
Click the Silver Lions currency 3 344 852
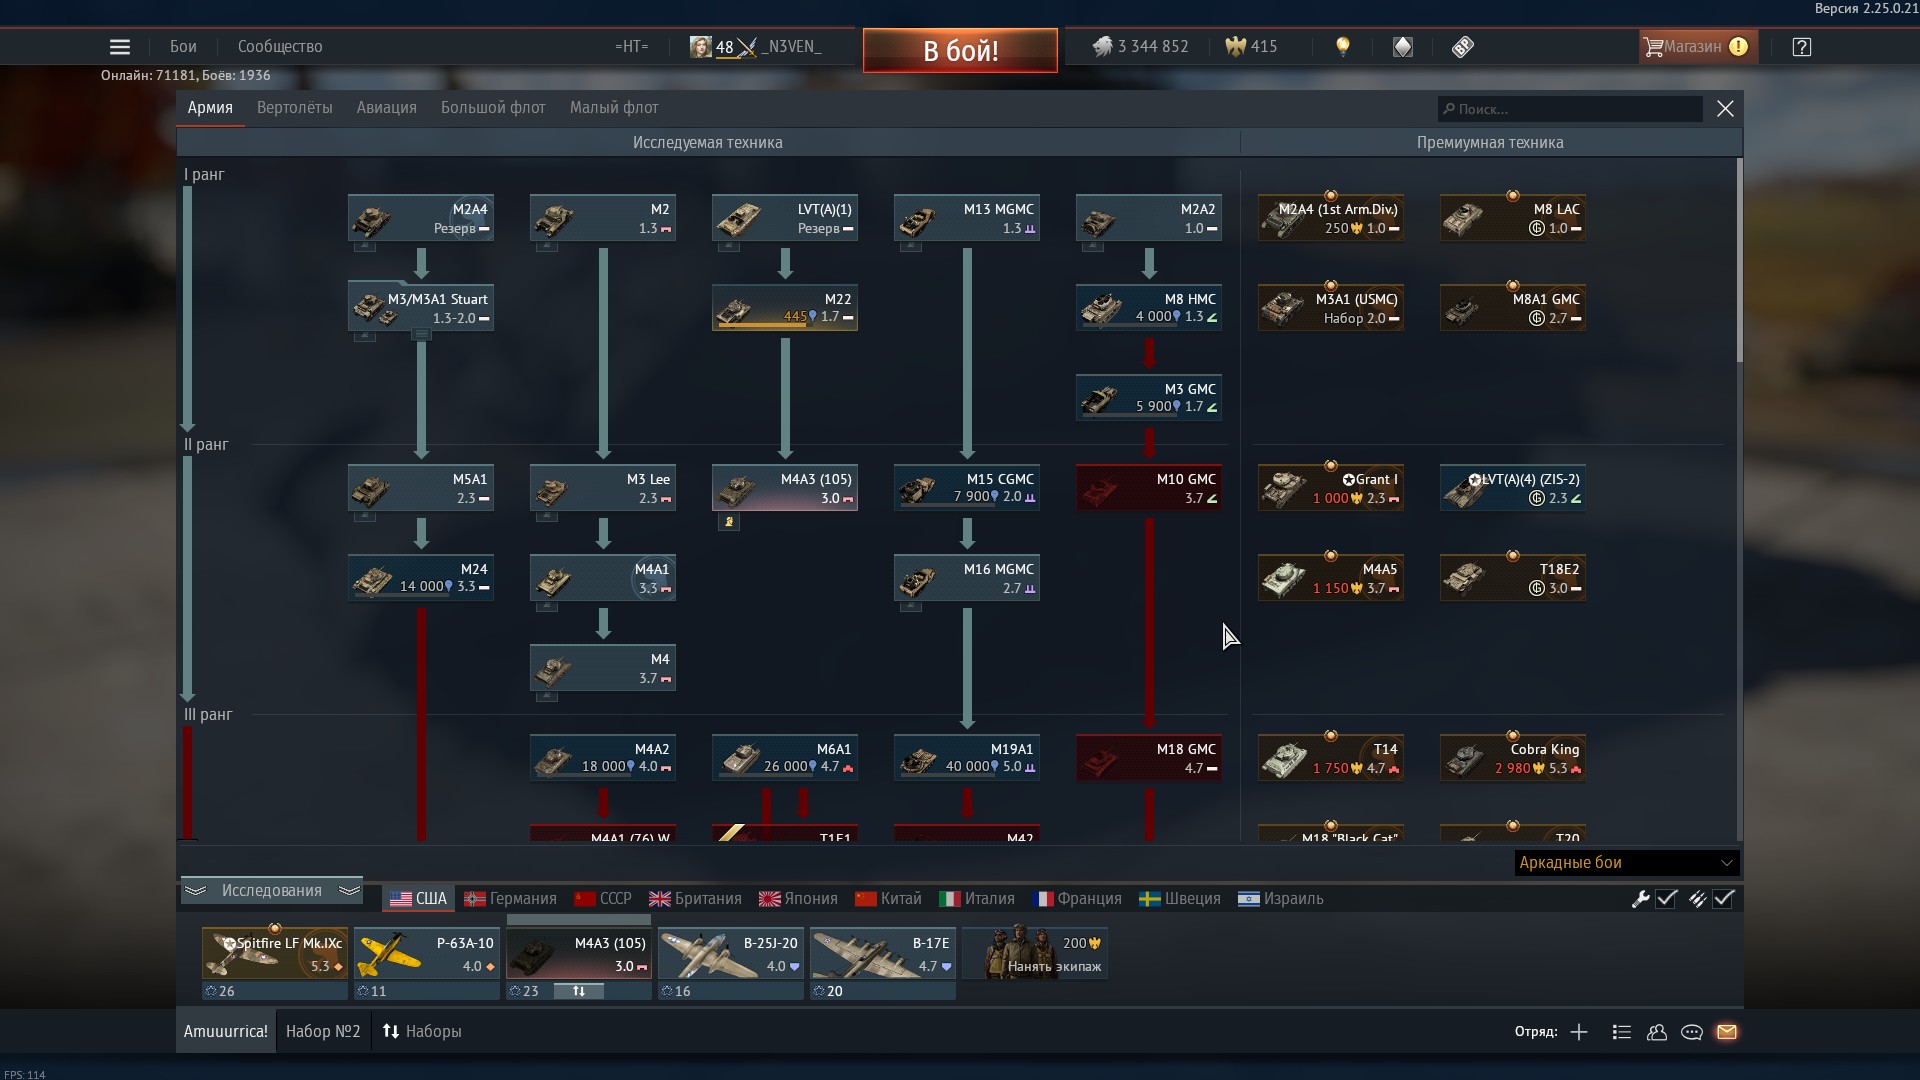coord(1141,47)
